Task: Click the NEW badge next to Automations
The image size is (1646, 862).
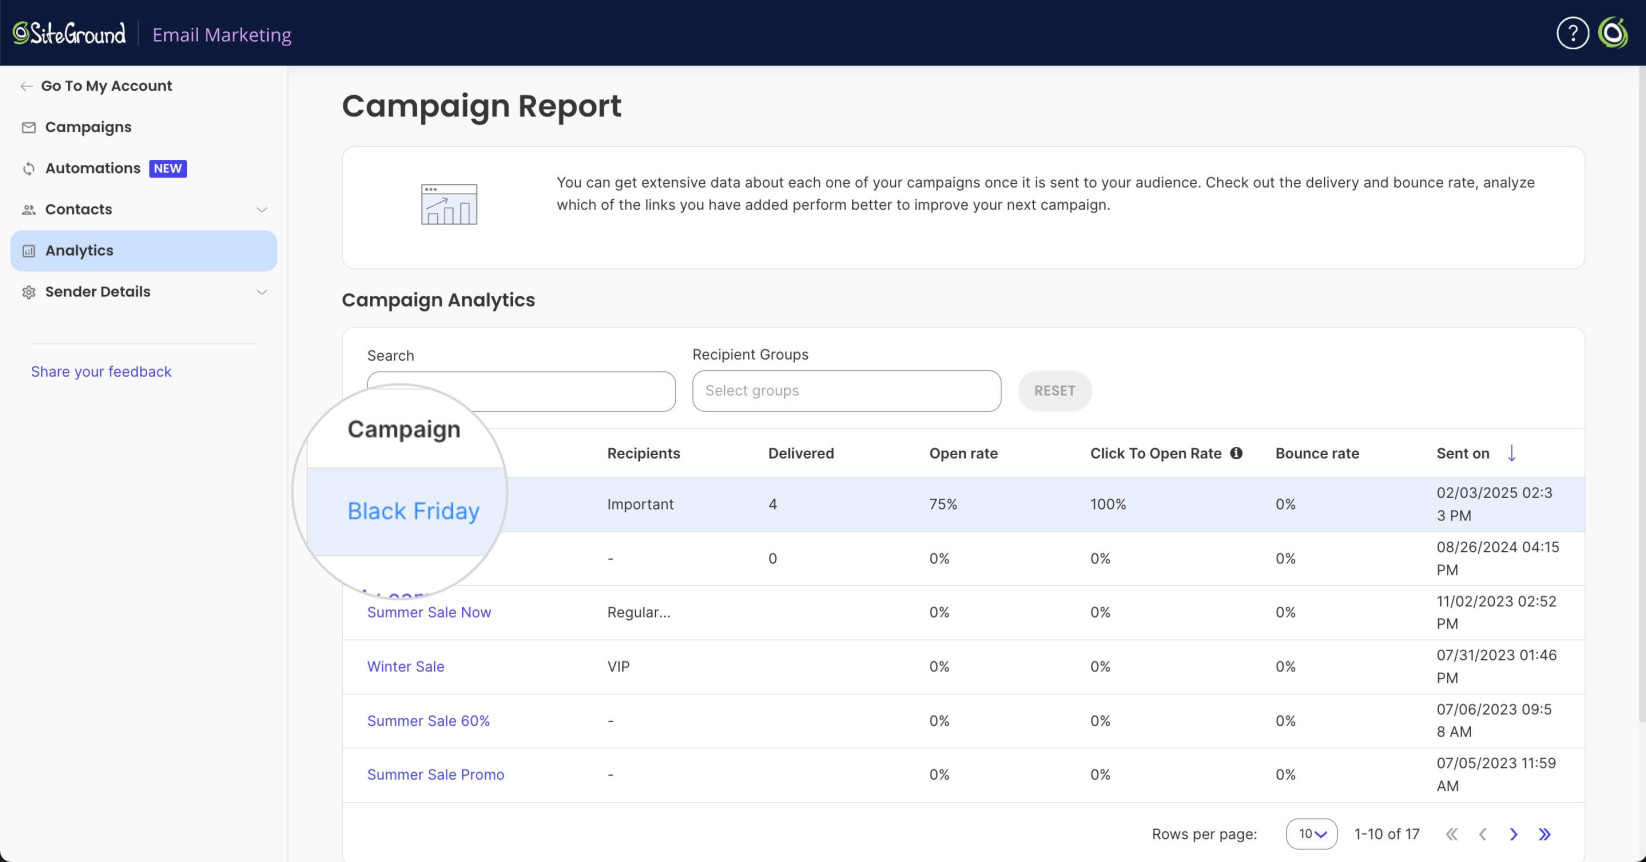Action: point(168,169)
